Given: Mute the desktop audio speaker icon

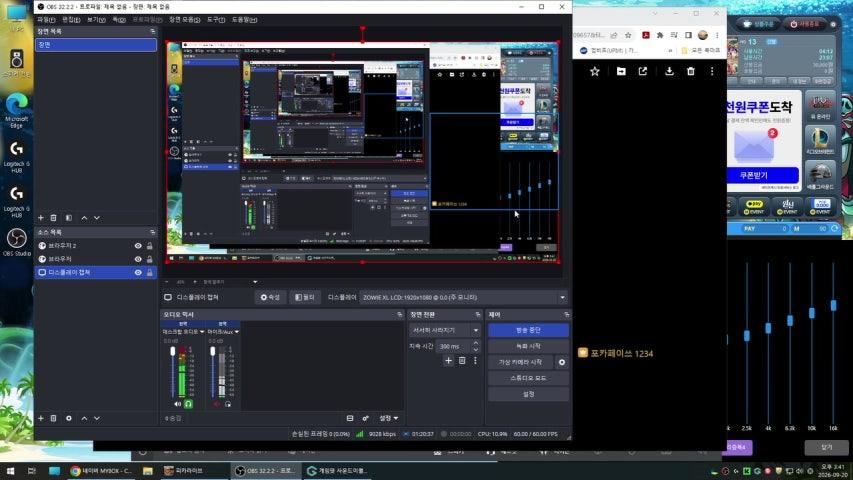Looking at the screenshot, I should [x=178, y=404].
